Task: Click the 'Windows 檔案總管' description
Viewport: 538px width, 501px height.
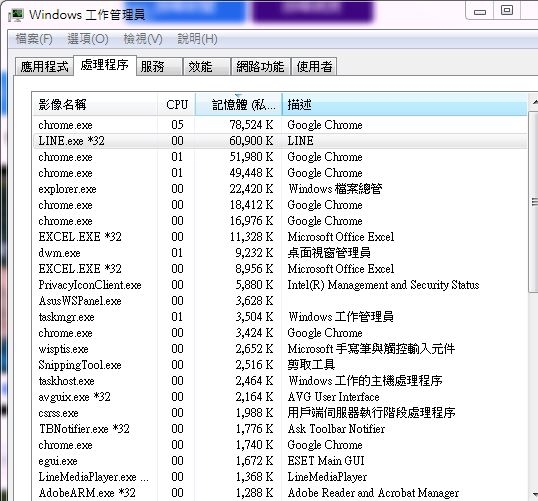Action: point(335,189)
